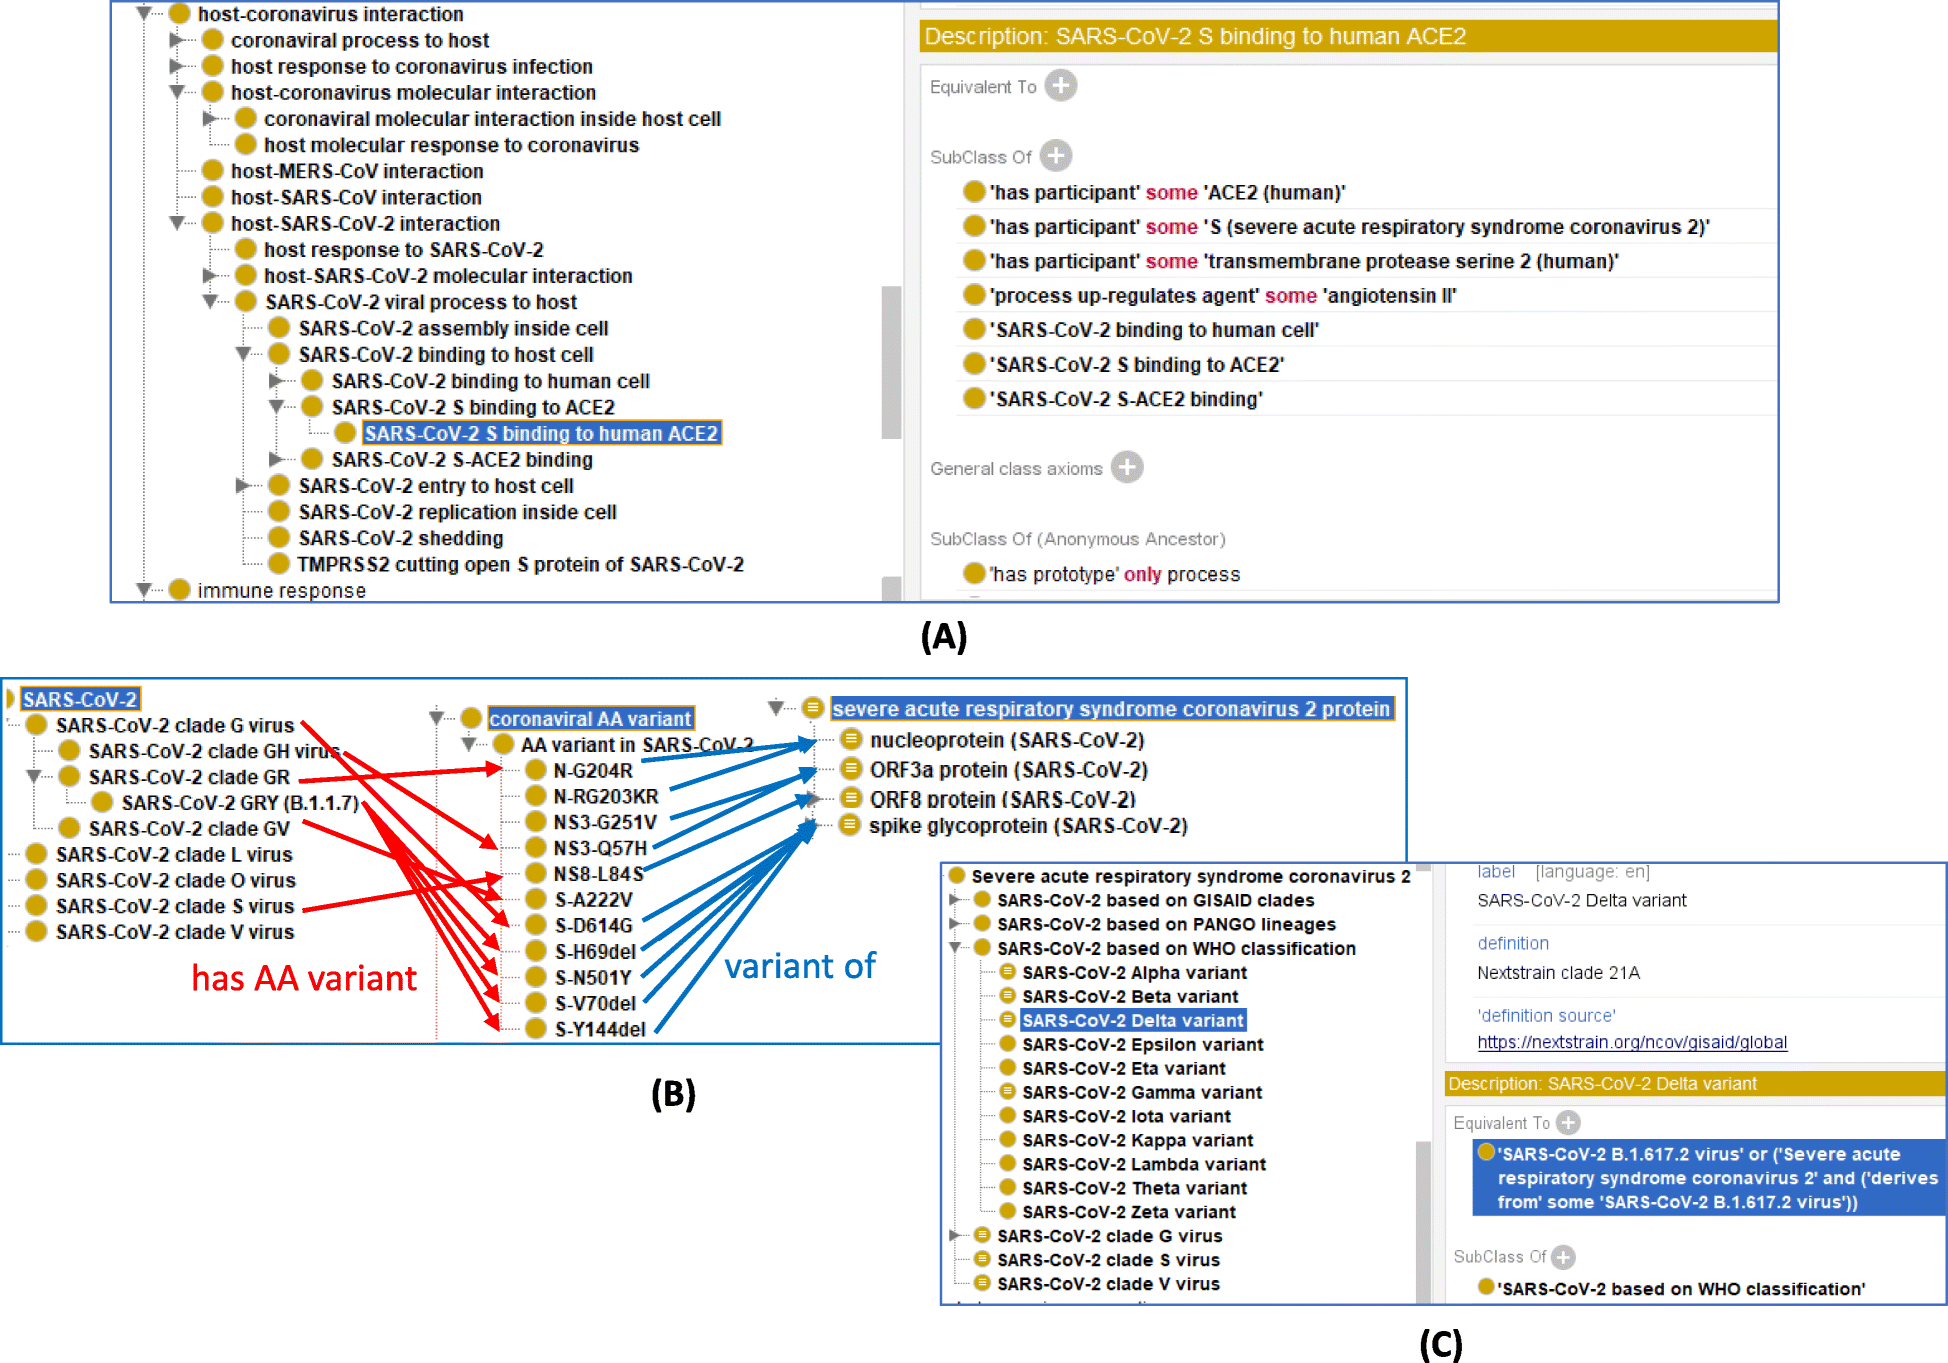Click the class icon of SARS-CoV-2 Delta variant
The width and height of the screenshot is (1948, 1363).
coord(1008,1020)
